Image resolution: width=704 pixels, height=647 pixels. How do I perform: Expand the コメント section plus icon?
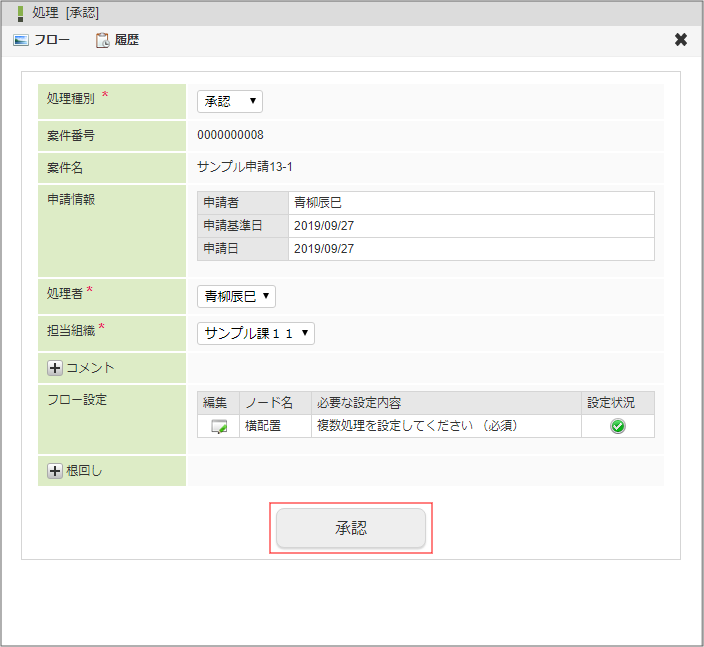coord(55,368)
